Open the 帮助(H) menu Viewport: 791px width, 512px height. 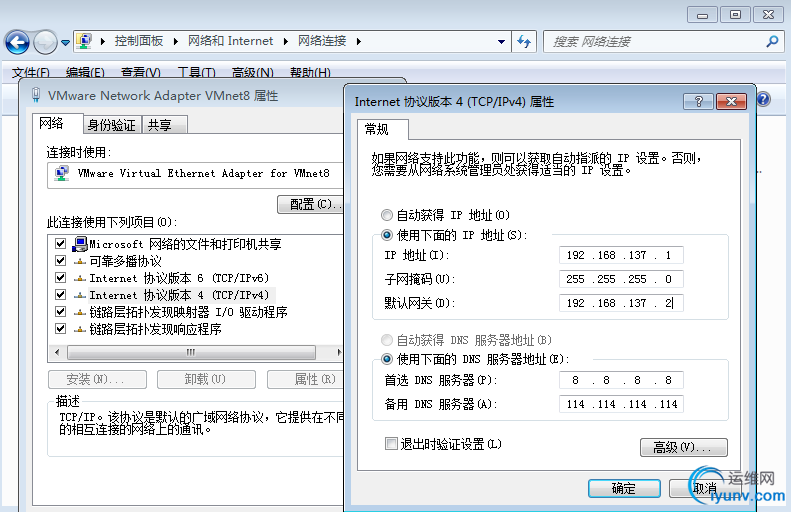pyautogui.click(x=310, y=73)
